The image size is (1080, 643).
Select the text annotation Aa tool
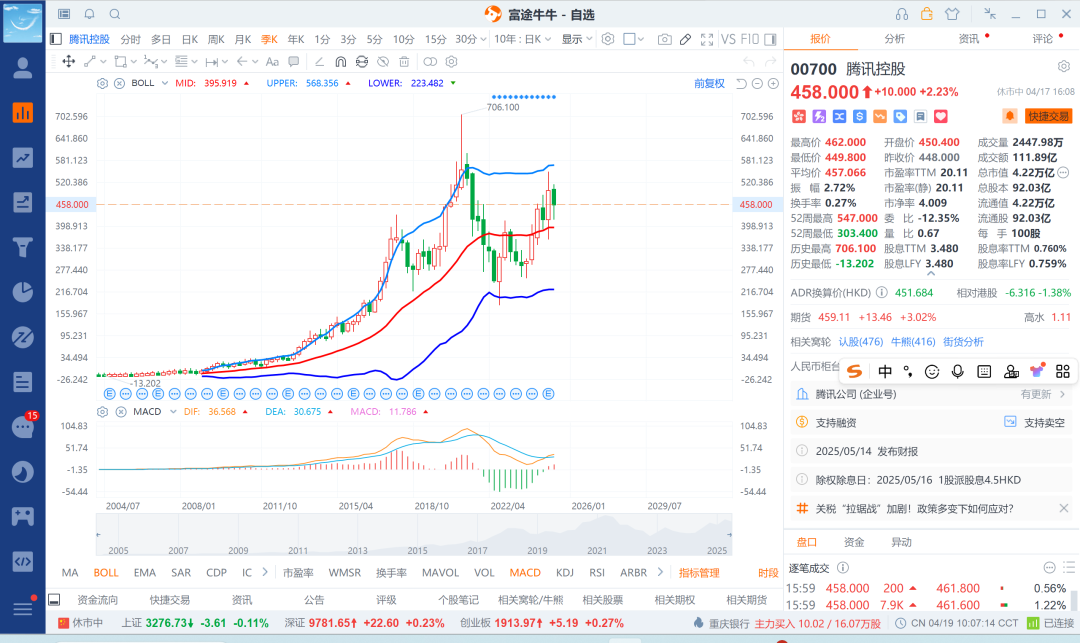coord(272,61)
